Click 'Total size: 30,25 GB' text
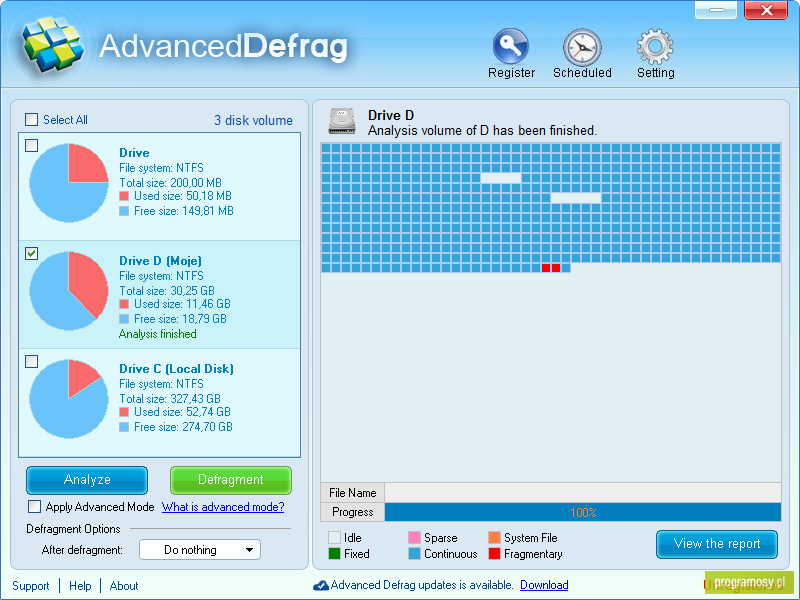 pyautogui.click(x=167, y=291)
